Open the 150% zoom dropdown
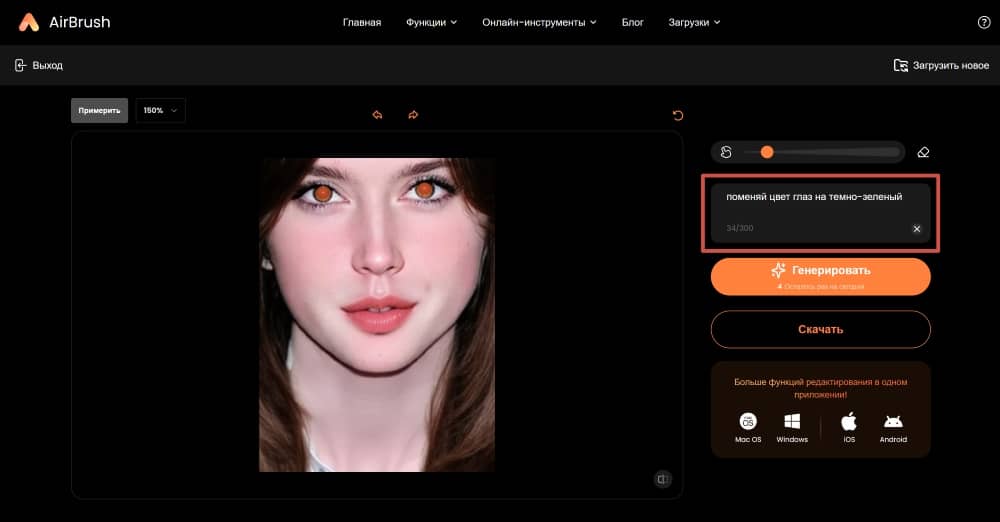1000x522 pixels. point(161,110)
